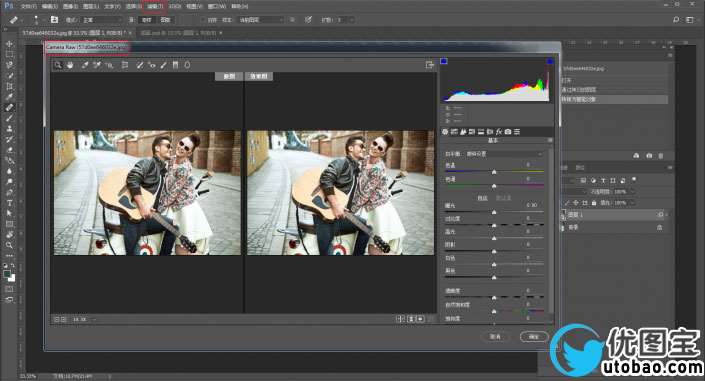Select the Type tool in Photoshop toolbar

tap(9, 203)
